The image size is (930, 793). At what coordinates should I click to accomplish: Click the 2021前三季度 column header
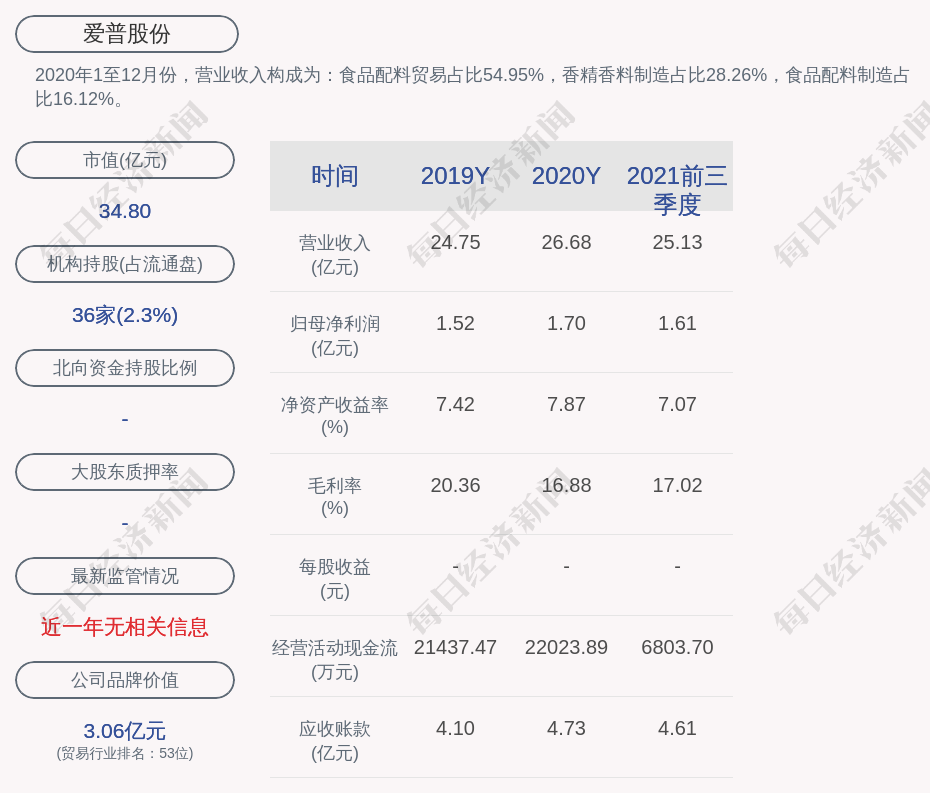pos(677,190)
